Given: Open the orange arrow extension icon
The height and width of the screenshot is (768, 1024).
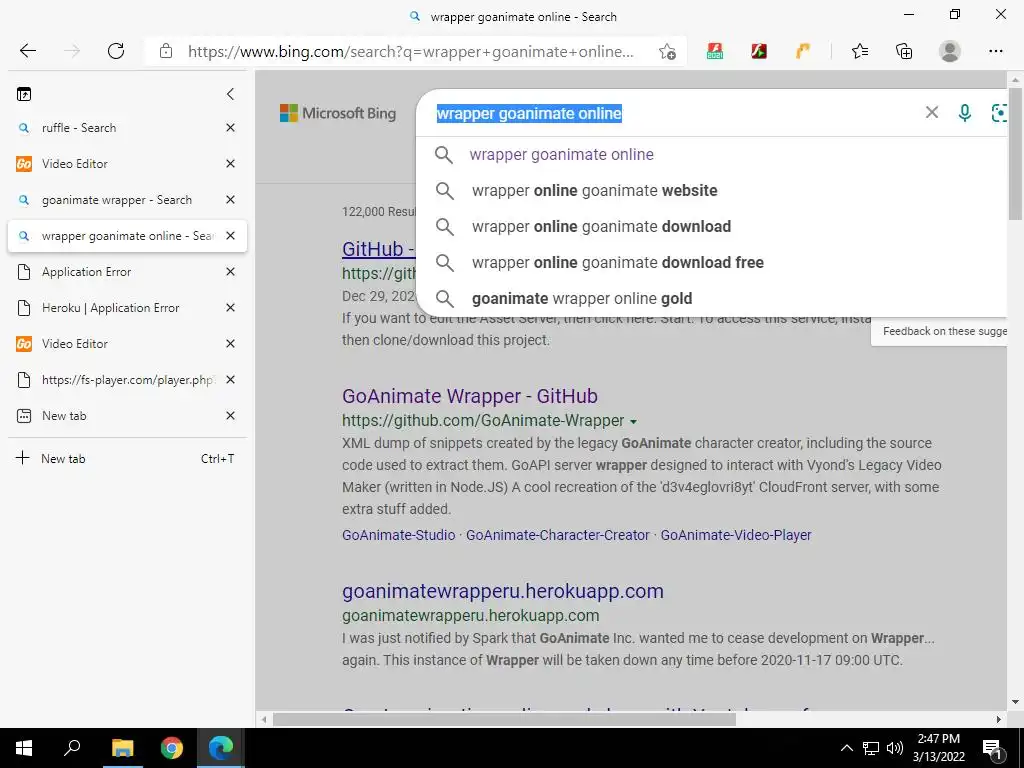Looking at the screenshot, I should (x=803, y=51).
